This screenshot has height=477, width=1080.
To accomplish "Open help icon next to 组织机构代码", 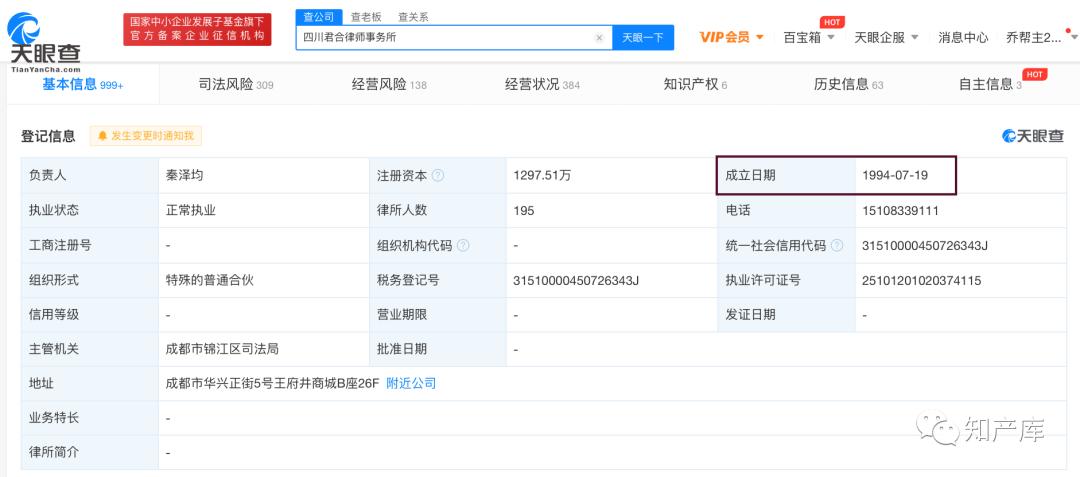I will [x=463, y=245].
